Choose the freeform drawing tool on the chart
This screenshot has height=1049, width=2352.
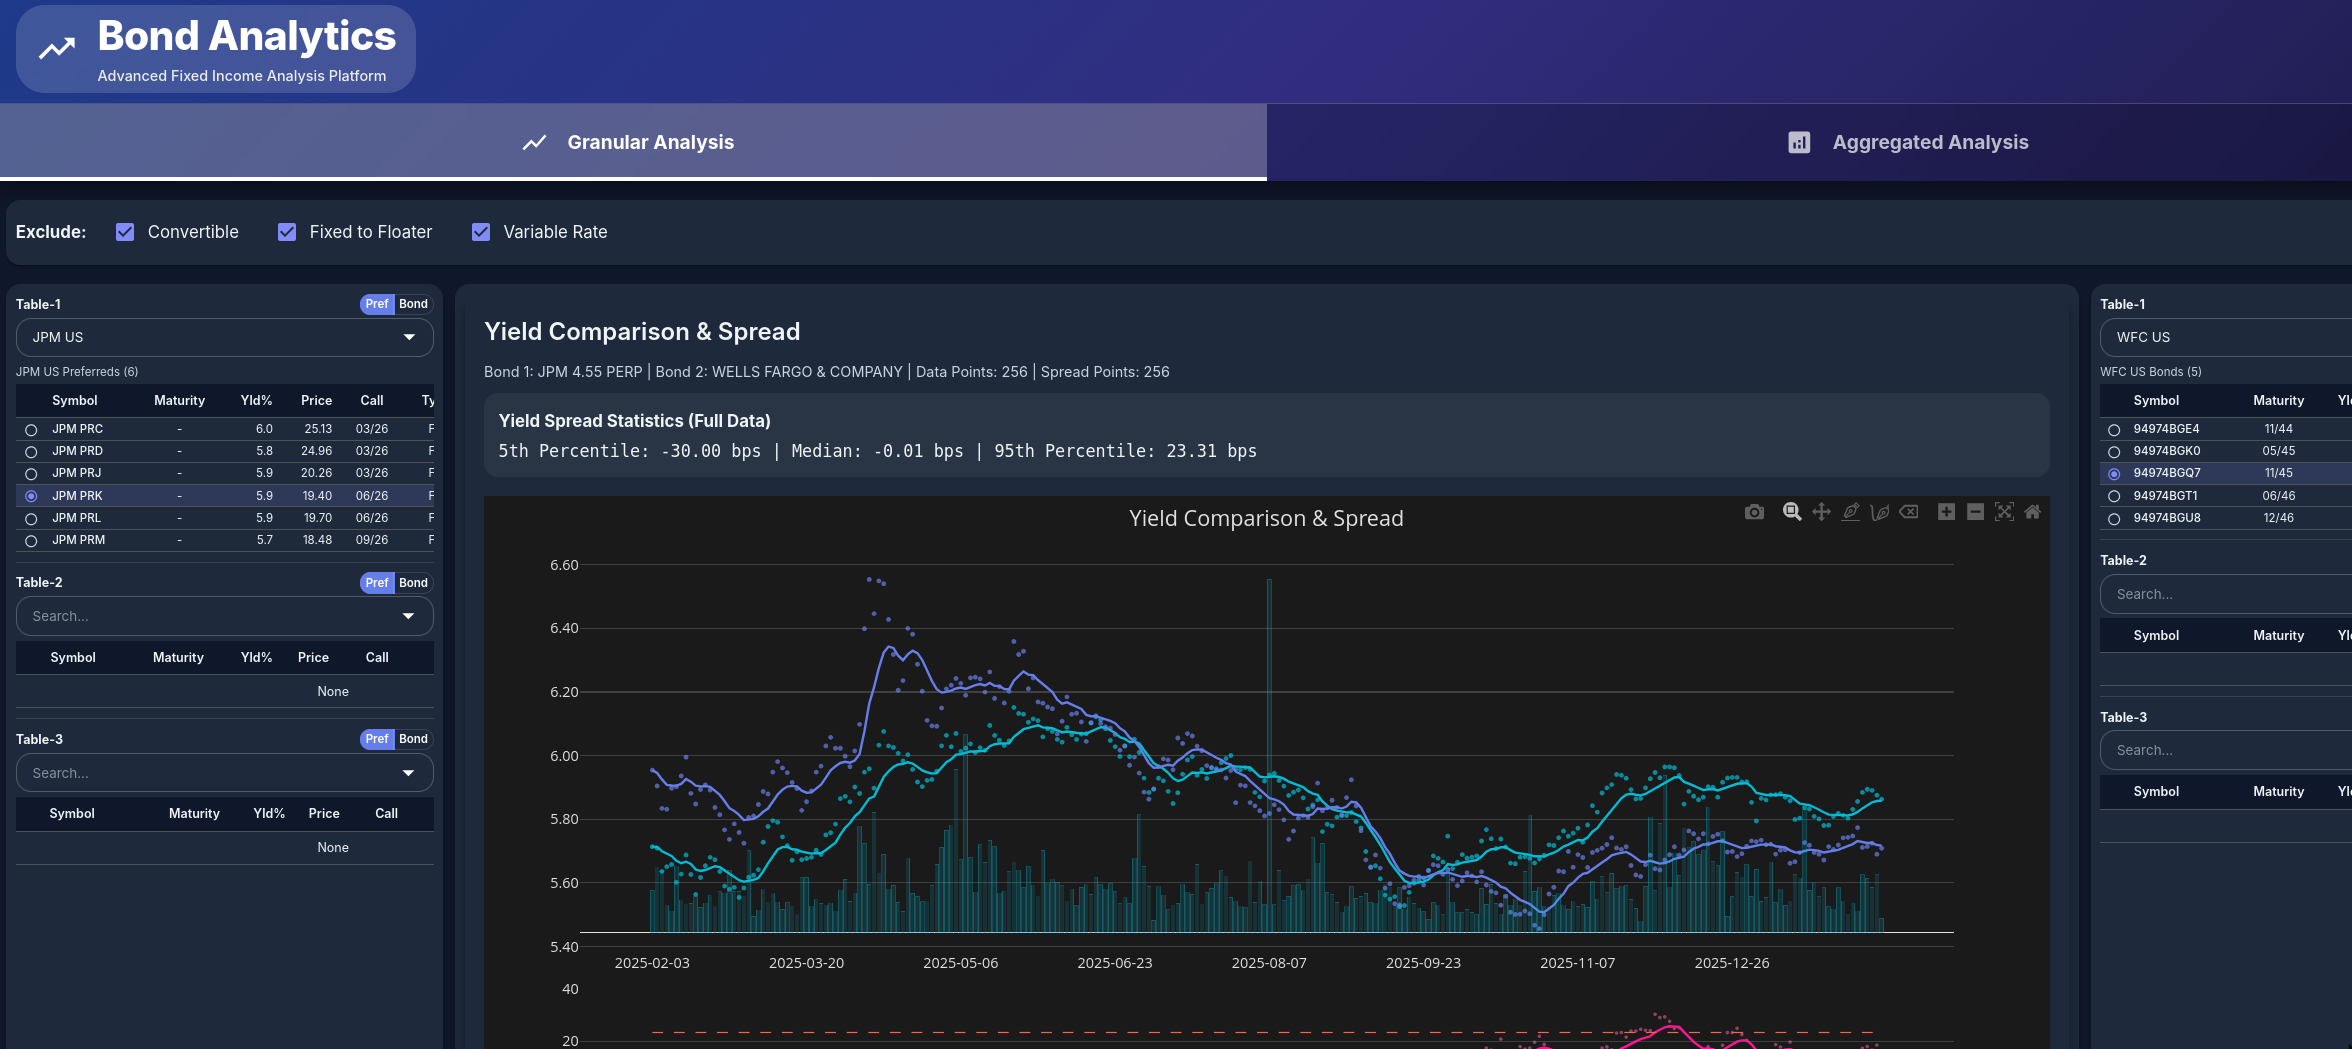tap(1880, 511)
